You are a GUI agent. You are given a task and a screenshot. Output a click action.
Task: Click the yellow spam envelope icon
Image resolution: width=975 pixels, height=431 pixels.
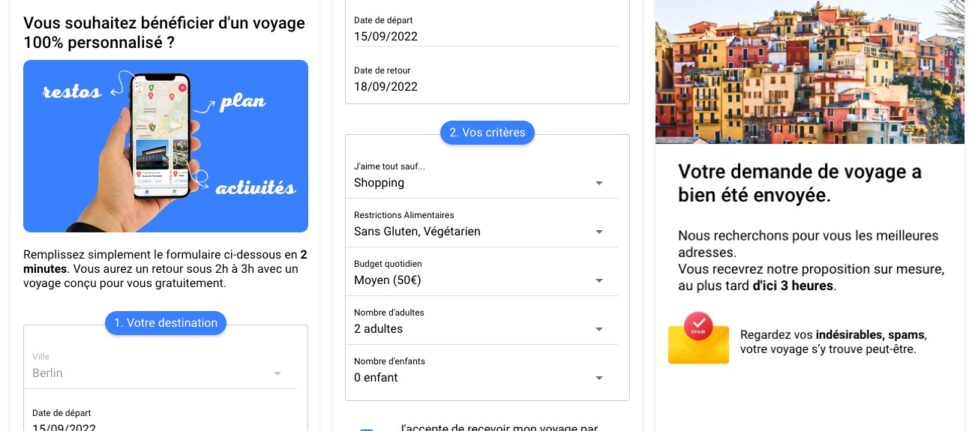(x=698, y=338)
